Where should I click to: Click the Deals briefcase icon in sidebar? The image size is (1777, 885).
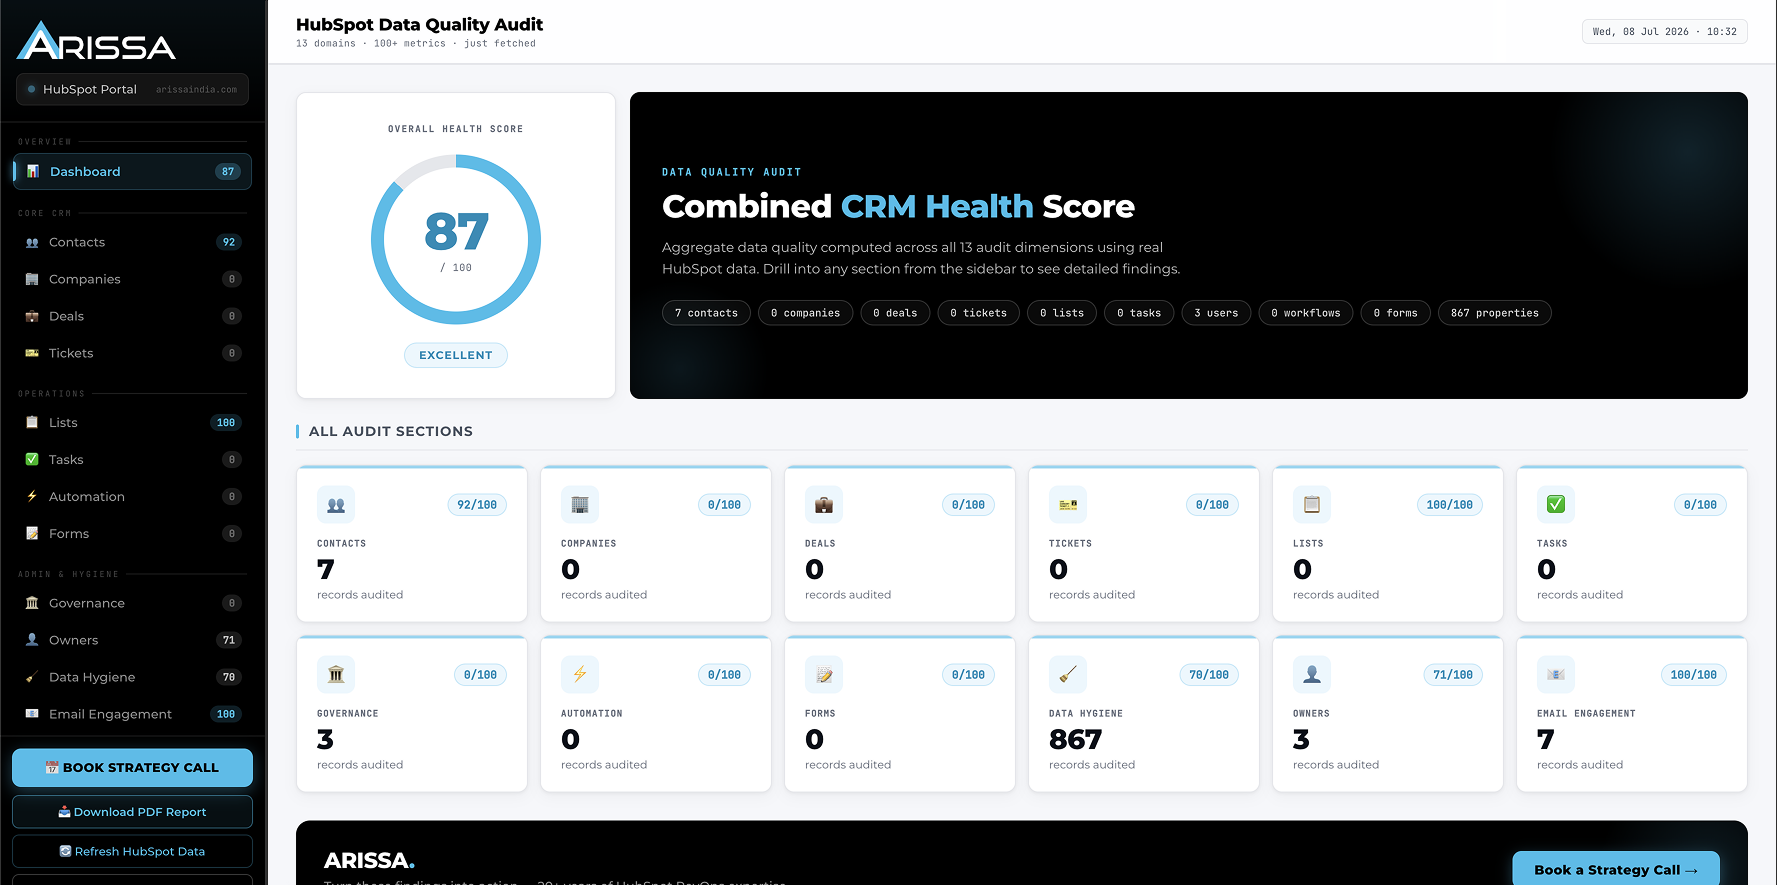pyautogui.click(x=32, y=316)
